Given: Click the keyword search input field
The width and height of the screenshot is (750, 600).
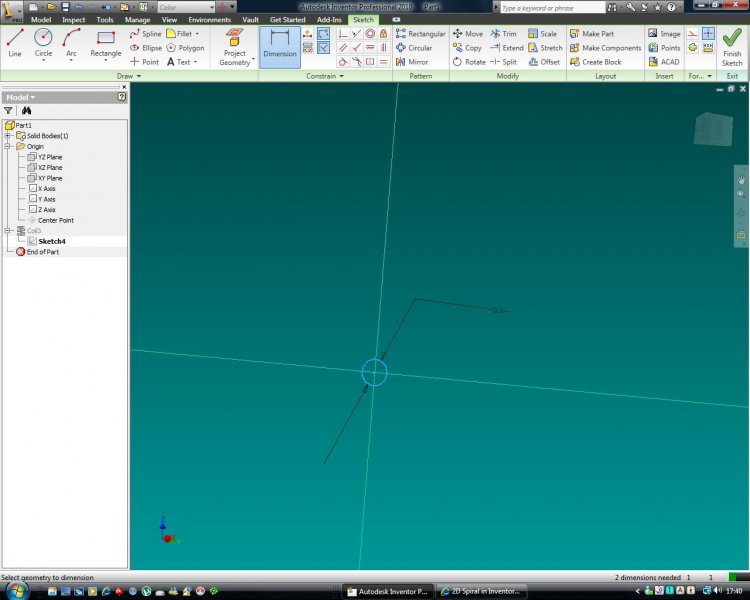Looking at the screenshot, I should pos(547,7).
